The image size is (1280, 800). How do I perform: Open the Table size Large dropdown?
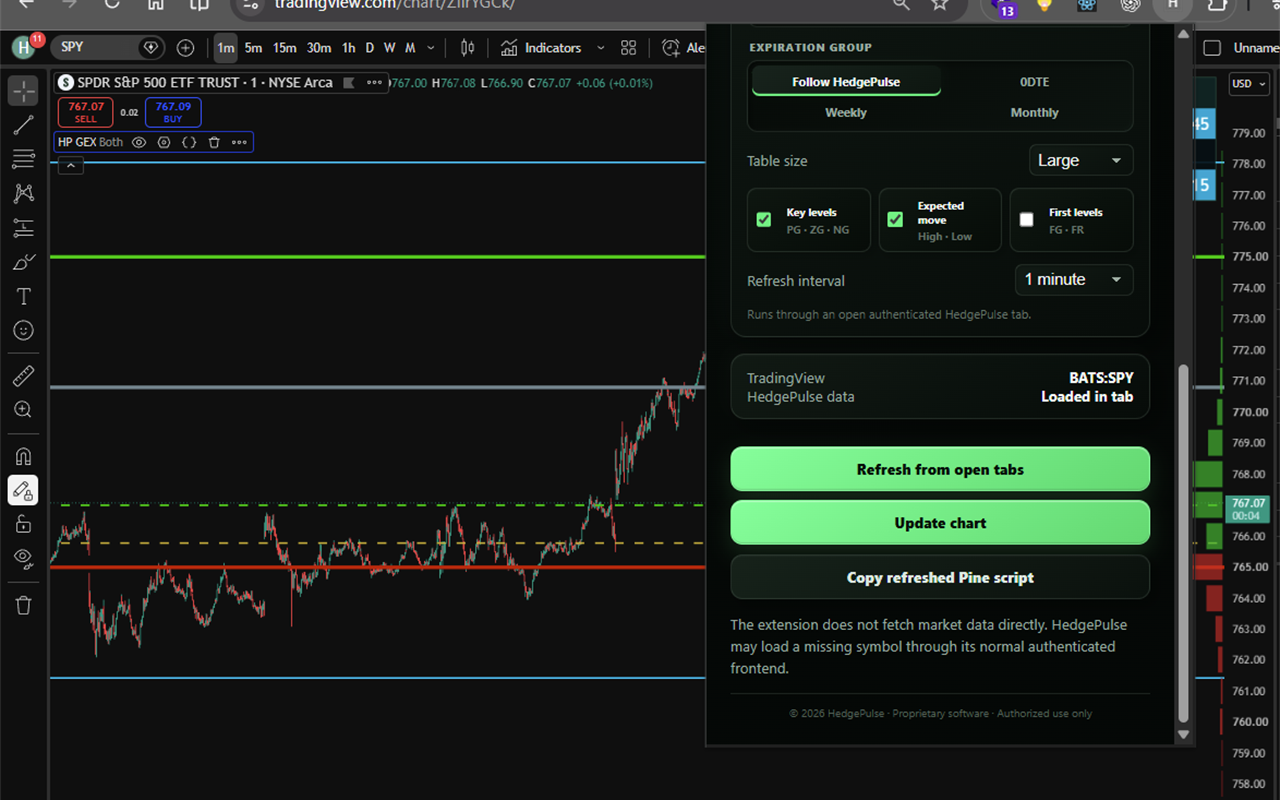tap(1081, 160)
